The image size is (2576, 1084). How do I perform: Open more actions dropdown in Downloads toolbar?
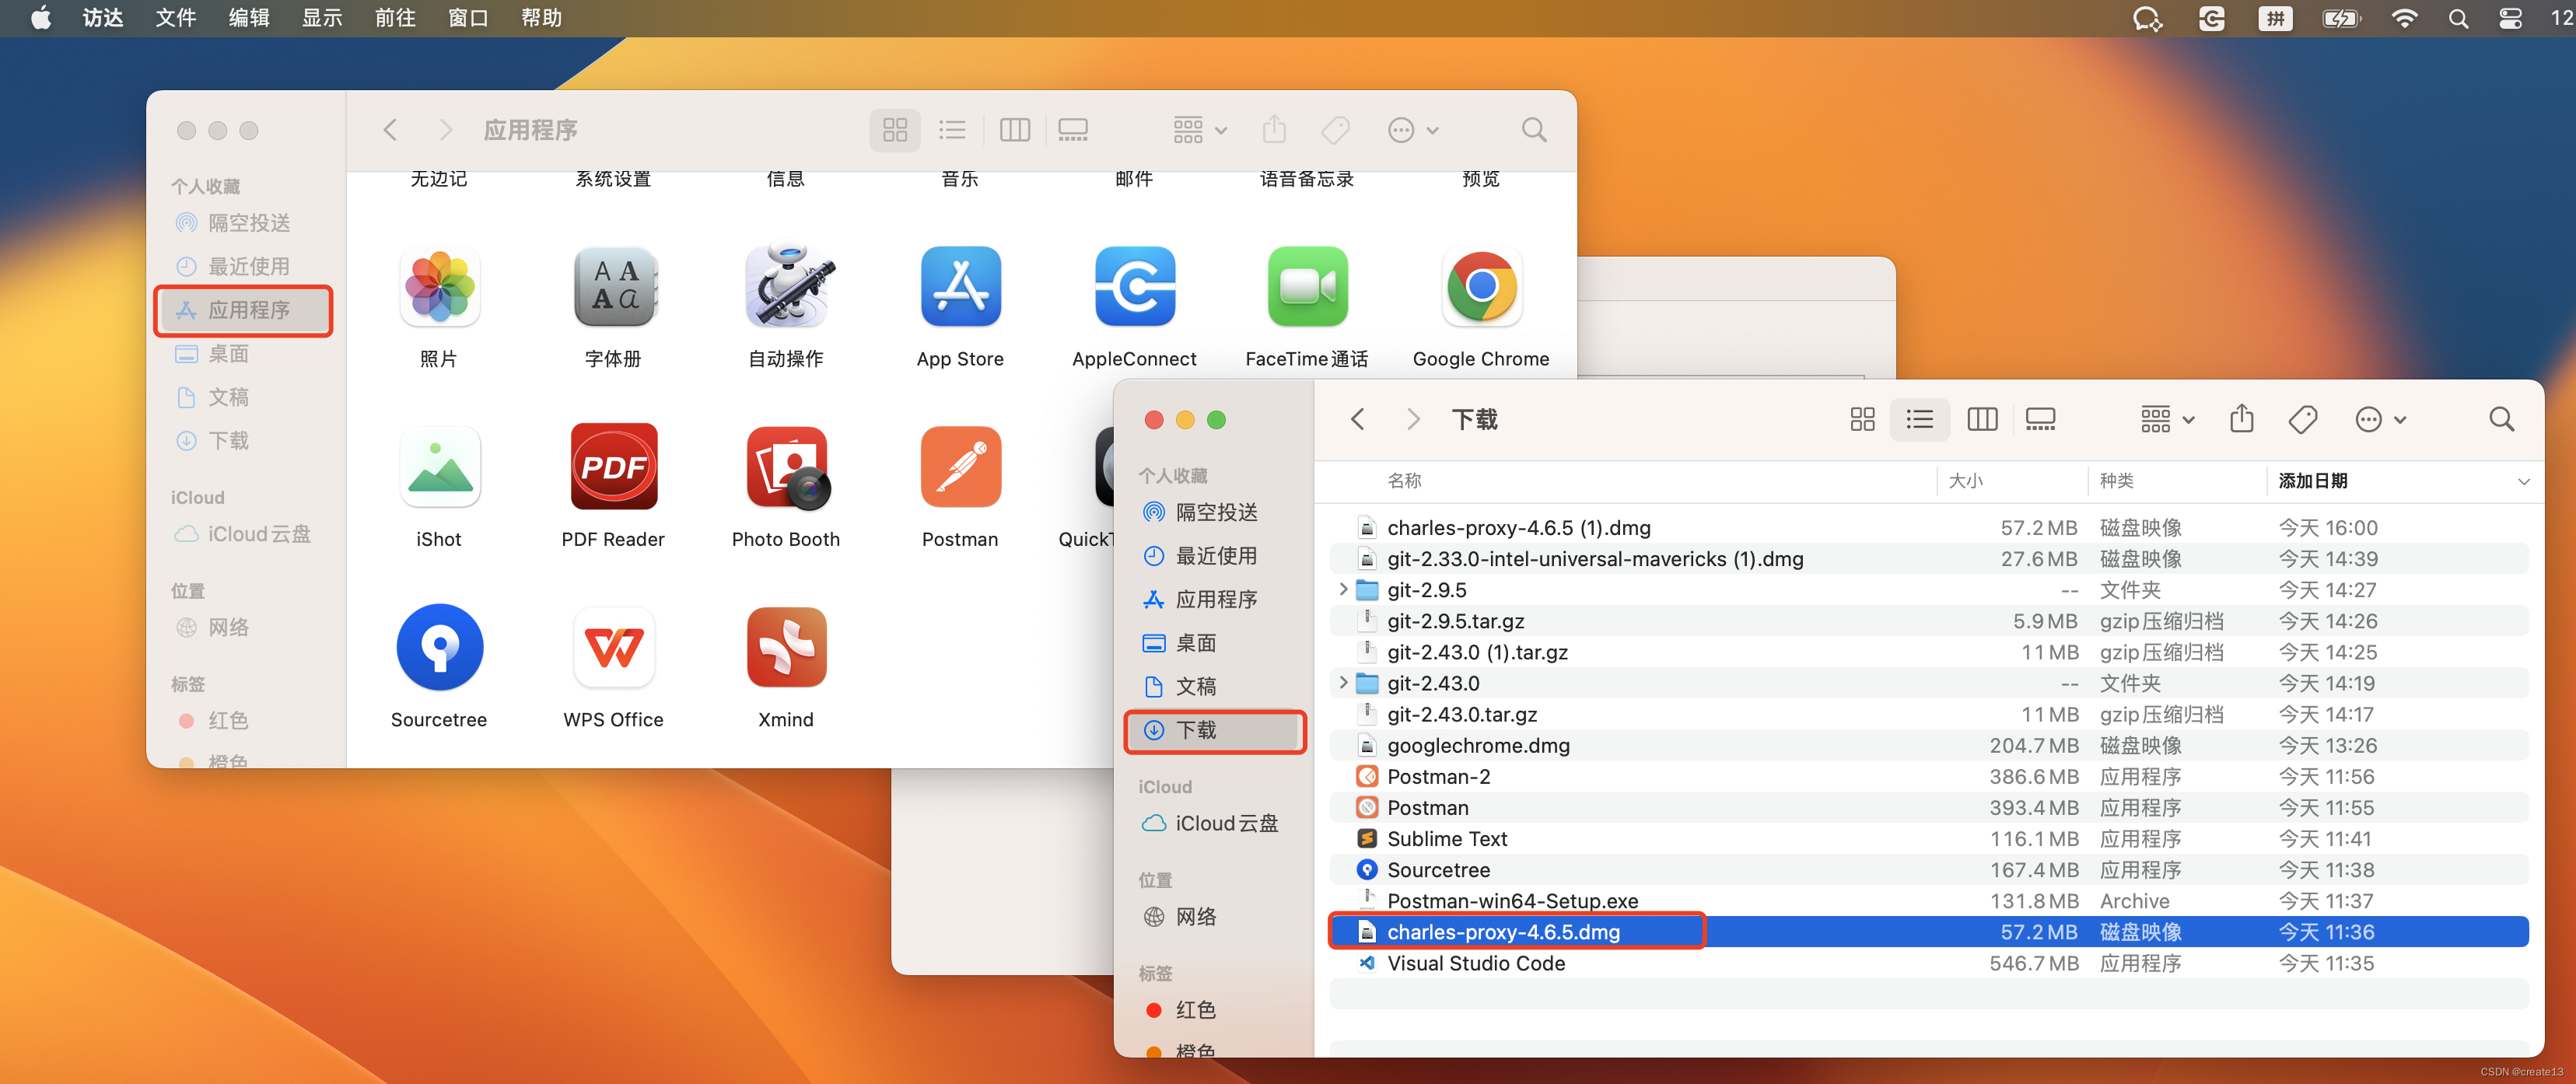[2381, 419]
